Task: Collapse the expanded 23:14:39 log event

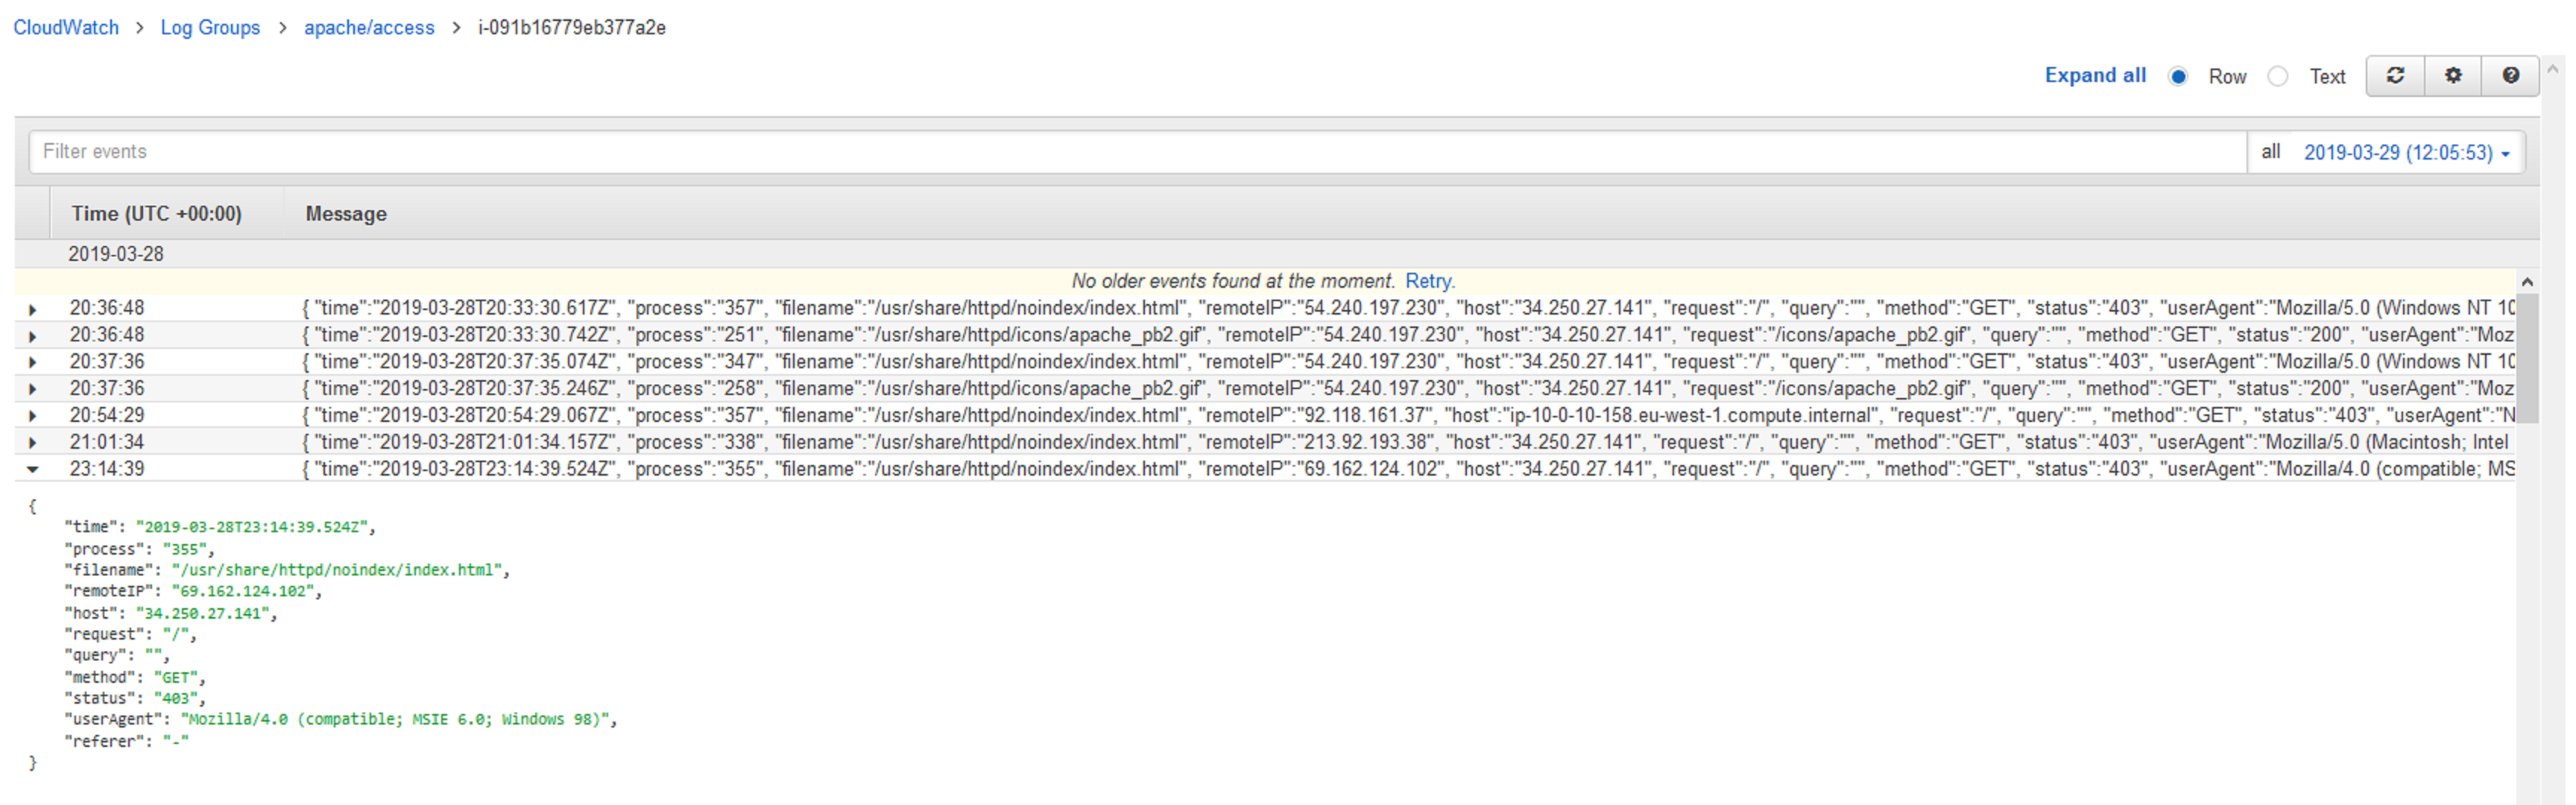Action: click(x=33, y=469)
